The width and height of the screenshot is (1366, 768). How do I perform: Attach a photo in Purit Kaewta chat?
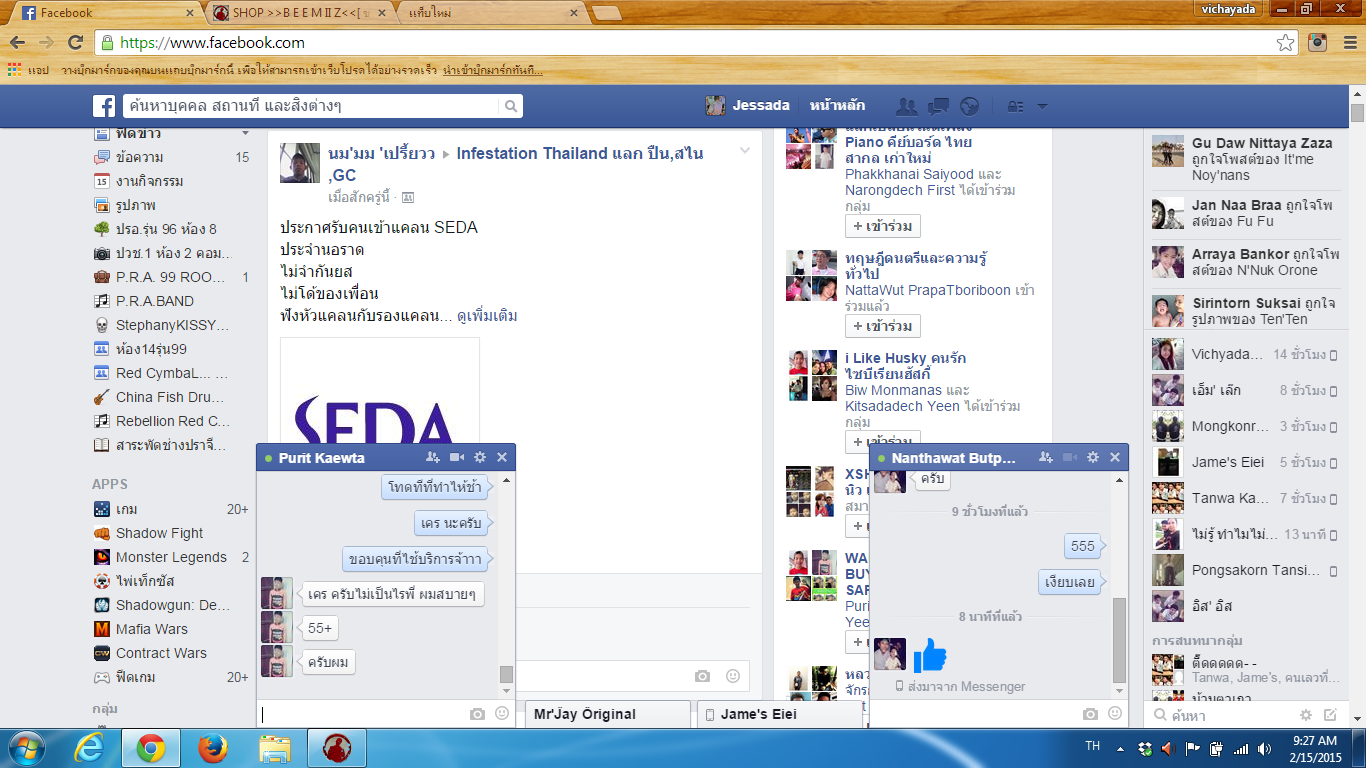coord(478,714)
